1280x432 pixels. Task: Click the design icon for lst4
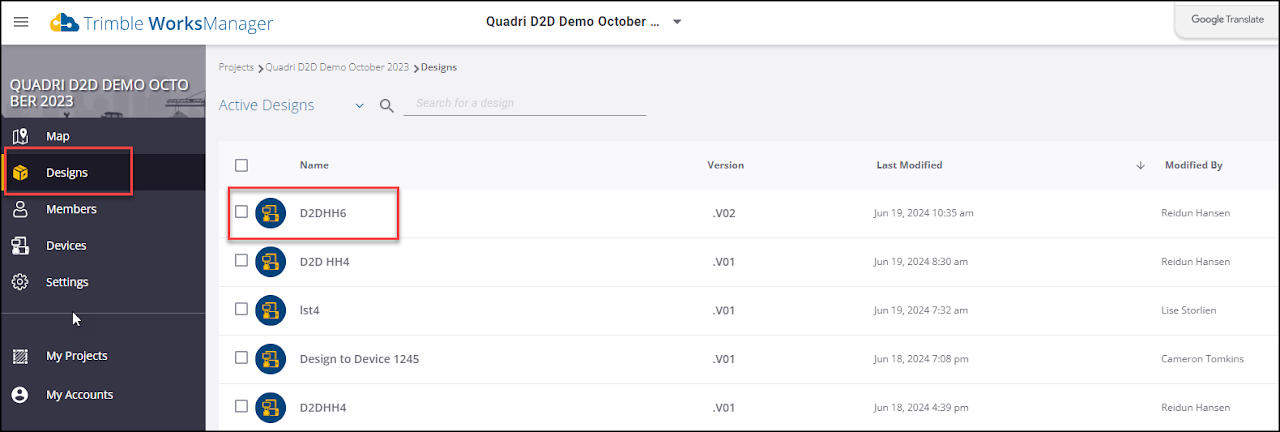(x=271, y=310)
